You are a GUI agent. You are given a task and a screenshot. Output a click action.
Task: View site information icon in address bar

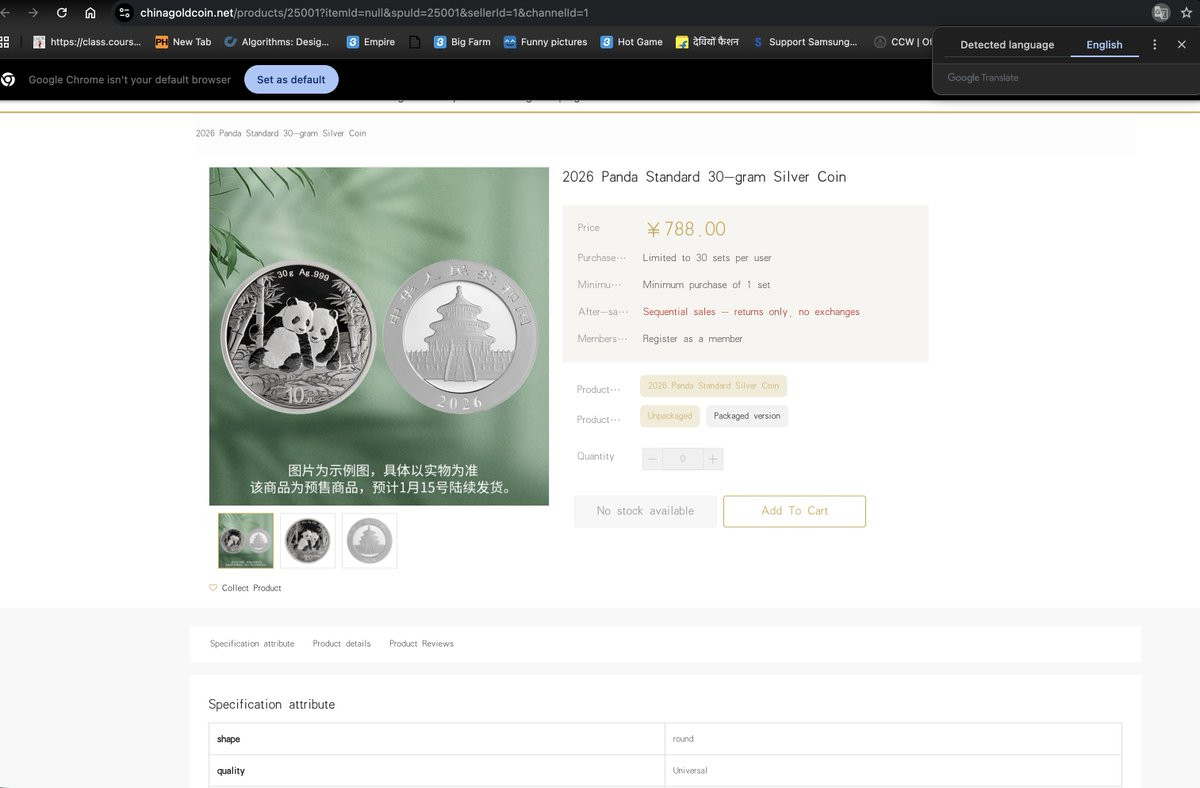click(x=124, y=13)
